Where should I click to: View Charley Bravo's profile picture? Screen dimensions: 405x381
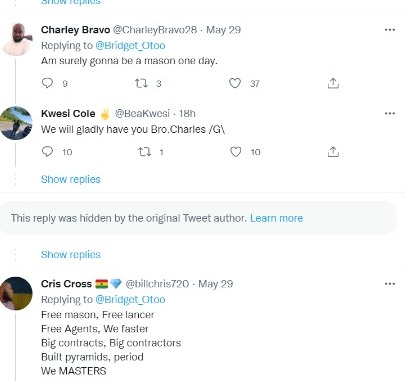17,39
